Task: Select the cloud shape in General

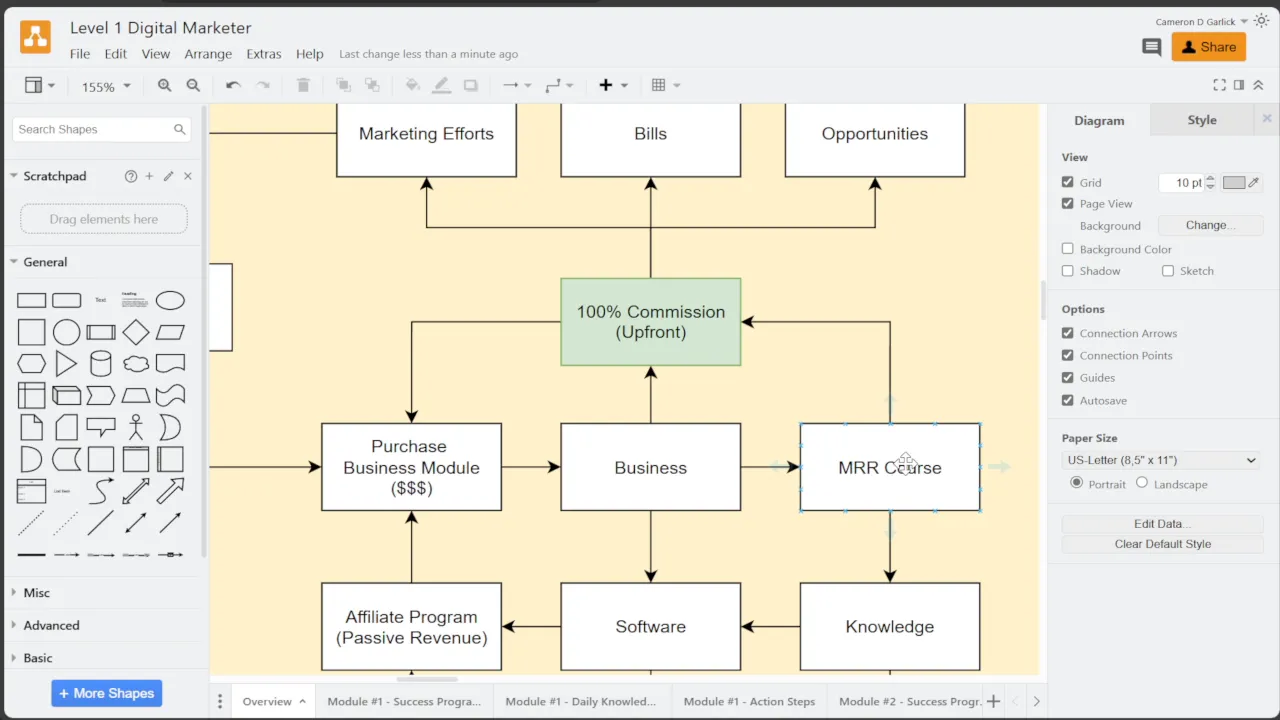Action: tap(136, 364)
